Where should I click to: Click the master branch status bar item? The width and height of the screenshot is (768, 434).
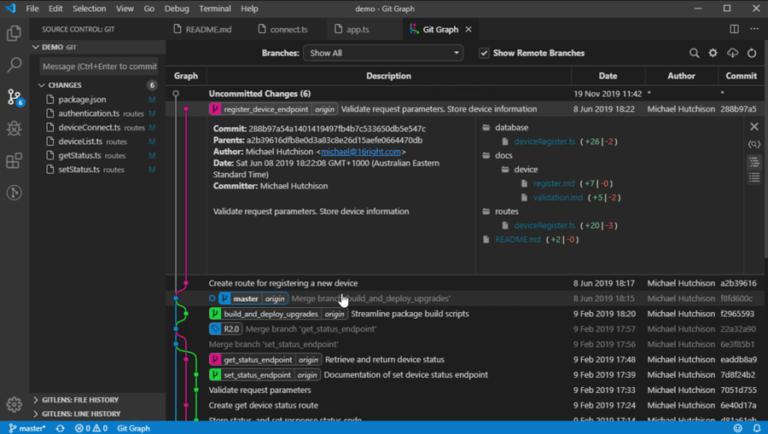point(27,428)
